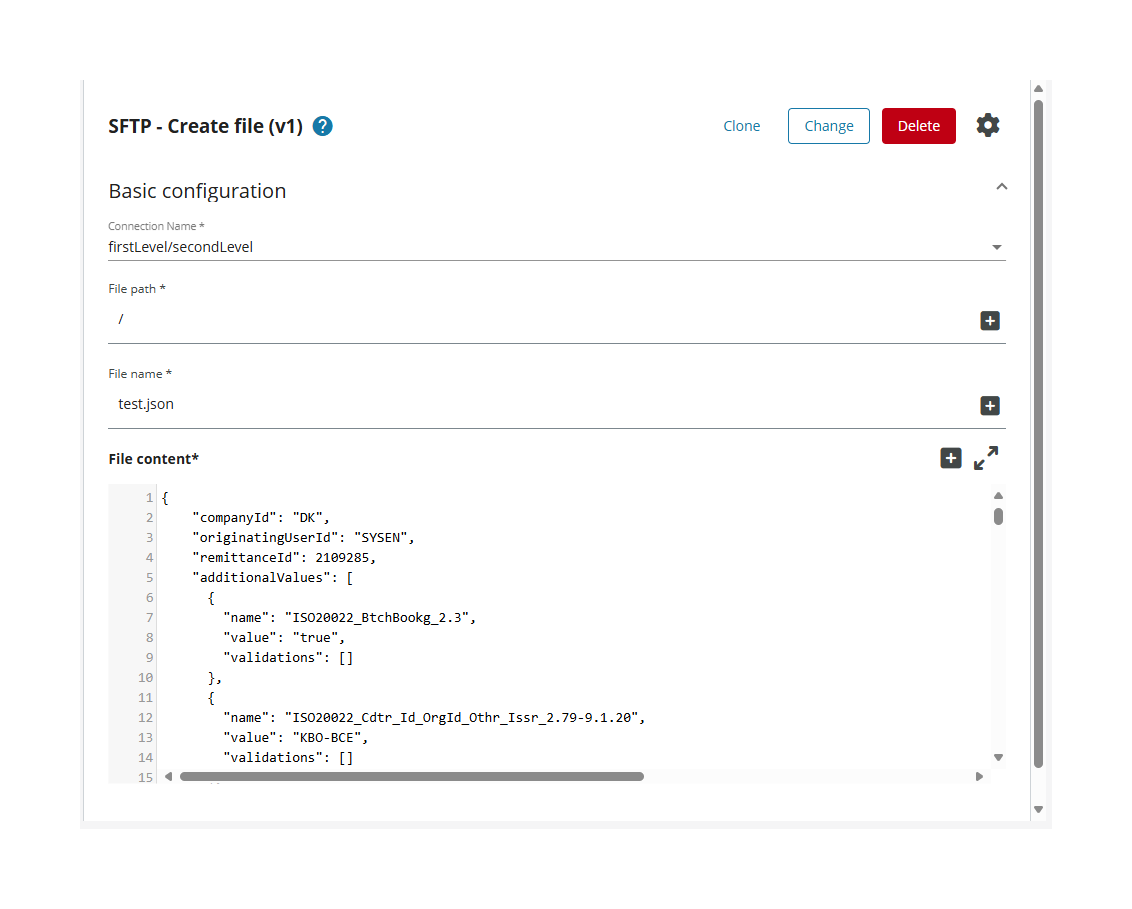
Task: Expand File content editor to fullscreen
Action: coord(986,458)
